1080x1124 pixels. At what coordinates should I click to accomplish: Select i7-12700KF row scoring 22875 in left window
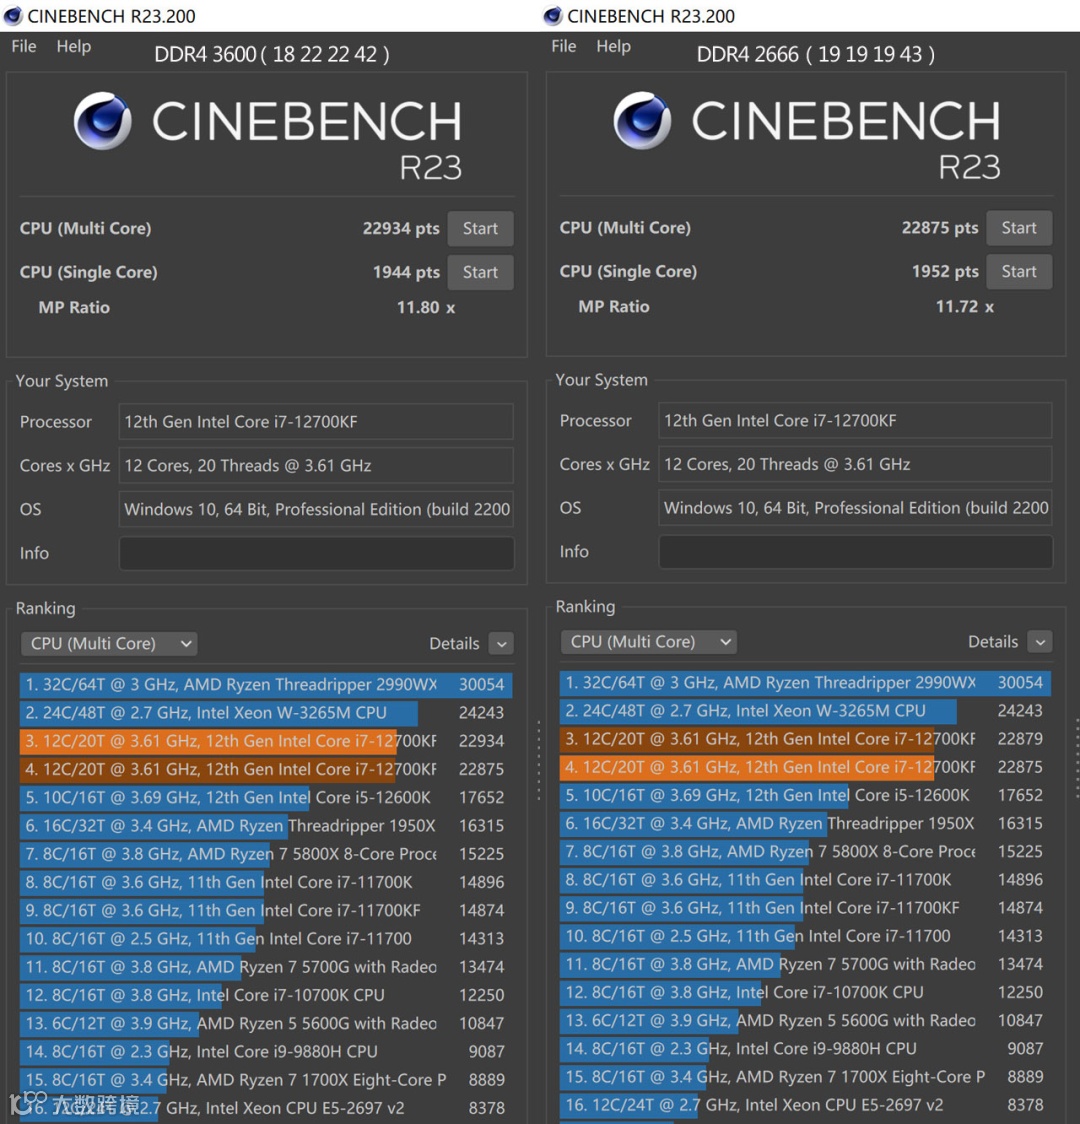pyautogui.click(x=266, y=769)
